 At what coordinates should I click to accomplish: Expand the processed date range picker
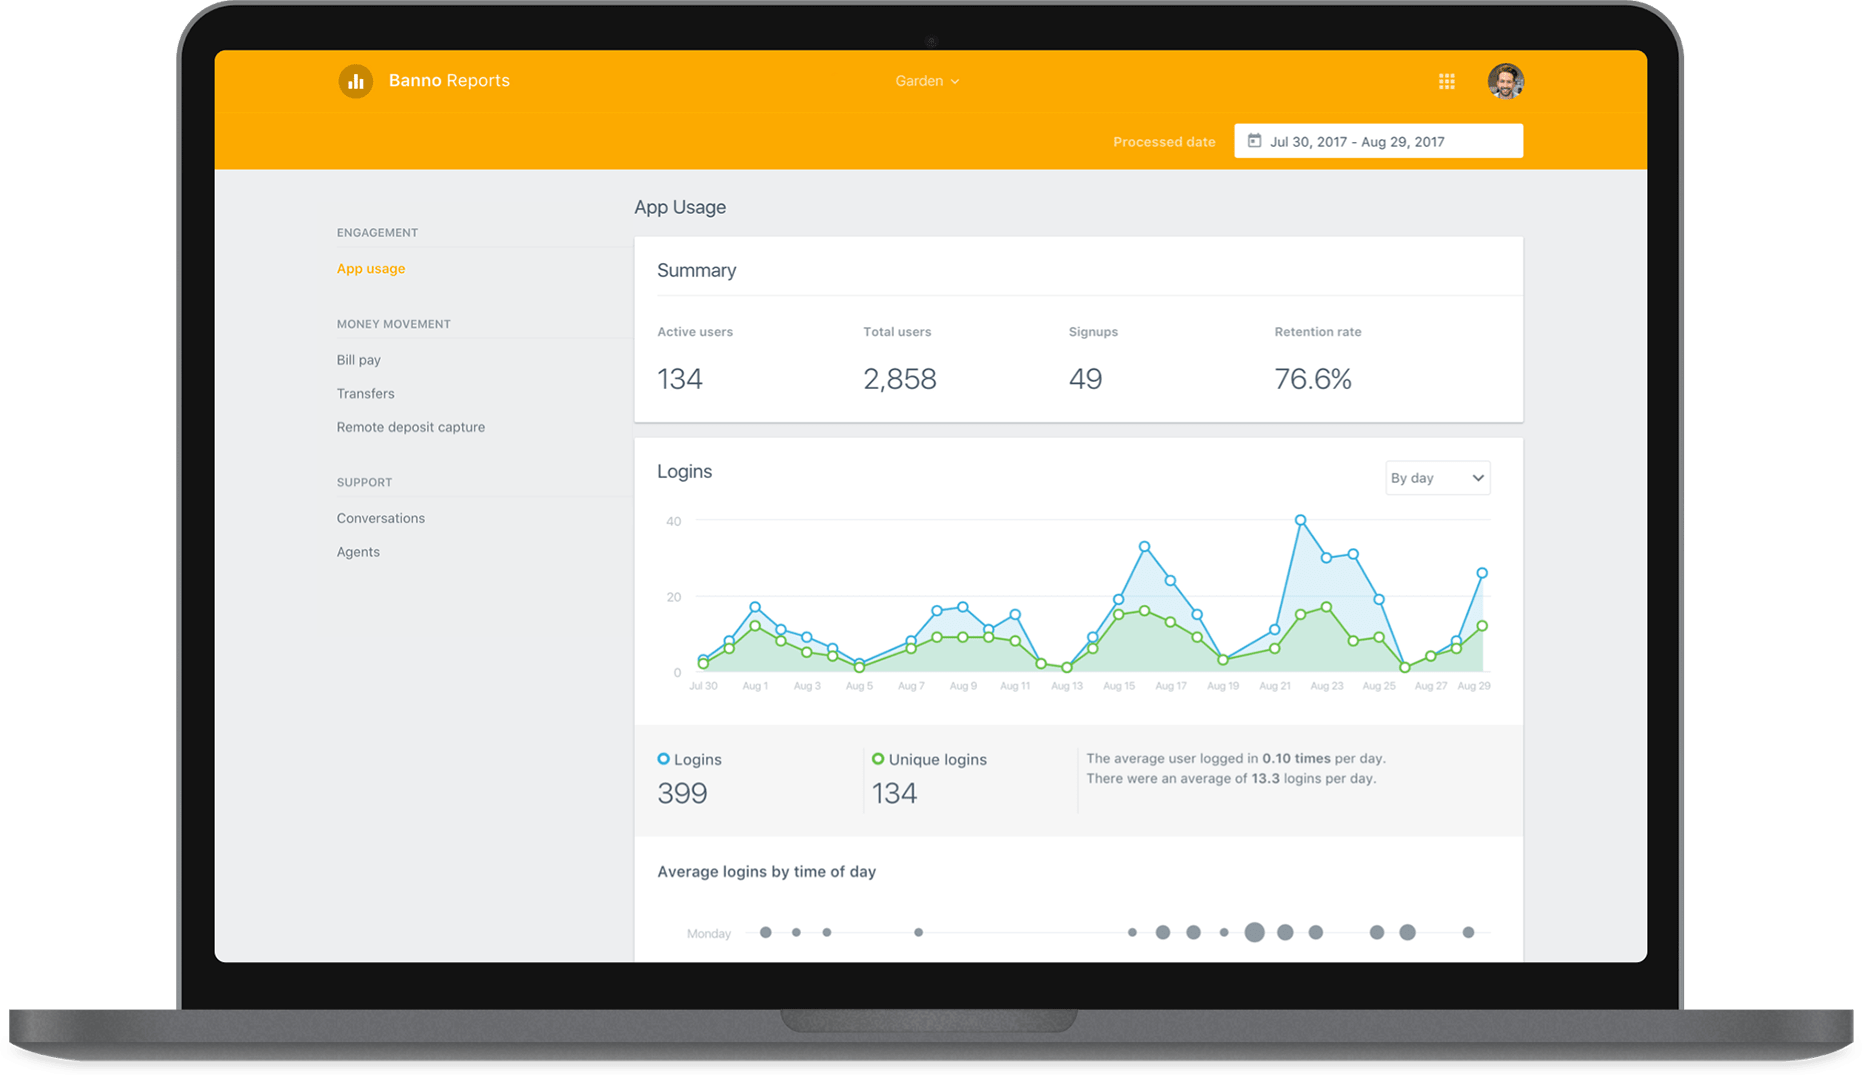pyautogui.click(x=1378, y=141)
